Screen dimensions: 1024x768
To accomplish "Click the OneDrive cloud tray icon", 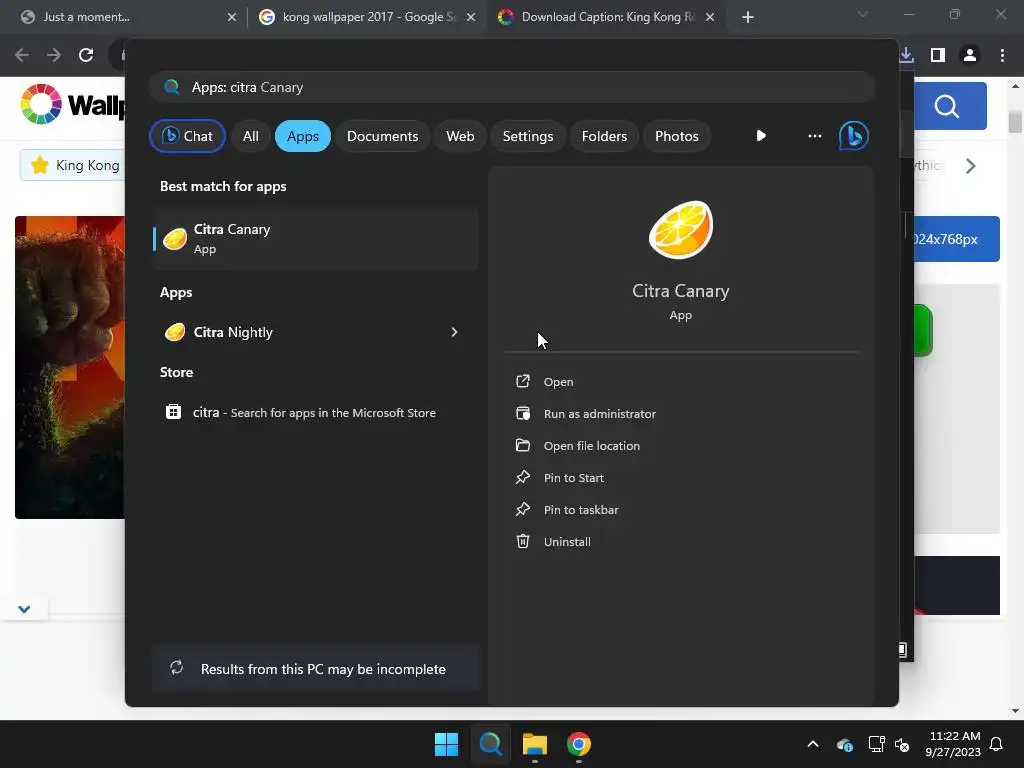I will coord(844,744).
